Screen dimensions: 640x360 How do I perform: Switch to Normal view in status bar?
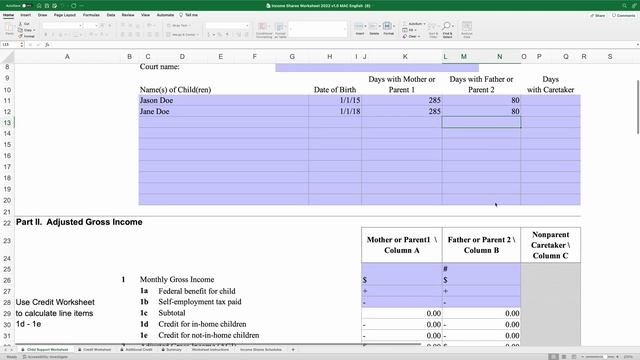pyautogui.click(x=553, y=357)
